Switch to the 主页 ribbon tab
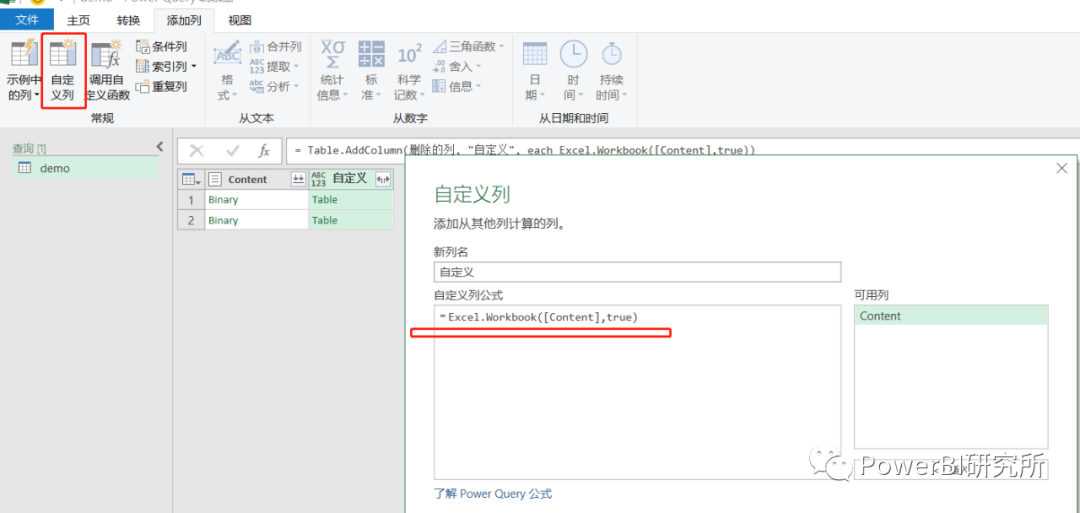The image size is (1080, 513). click(x=79, y=21)
